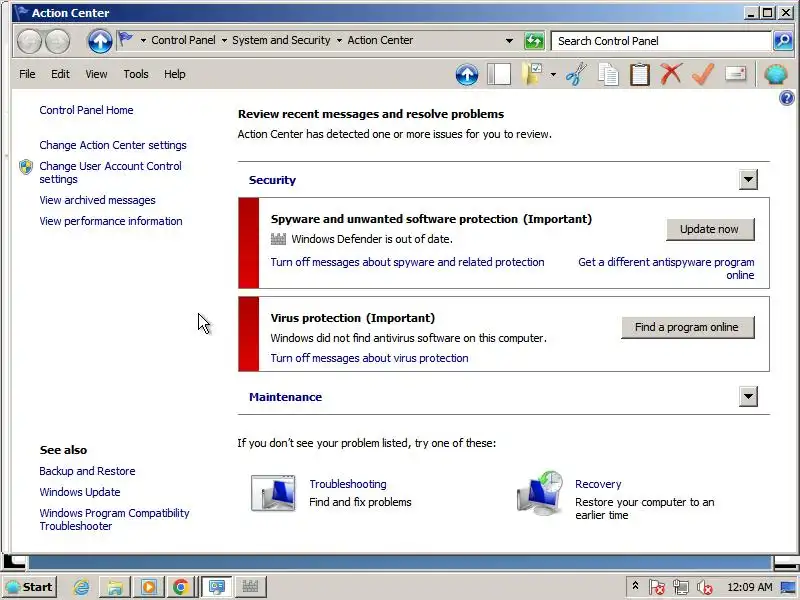Open address bar history dropdown arrow
This screenshot has width=800, height=600.
[x=509, y=41]
